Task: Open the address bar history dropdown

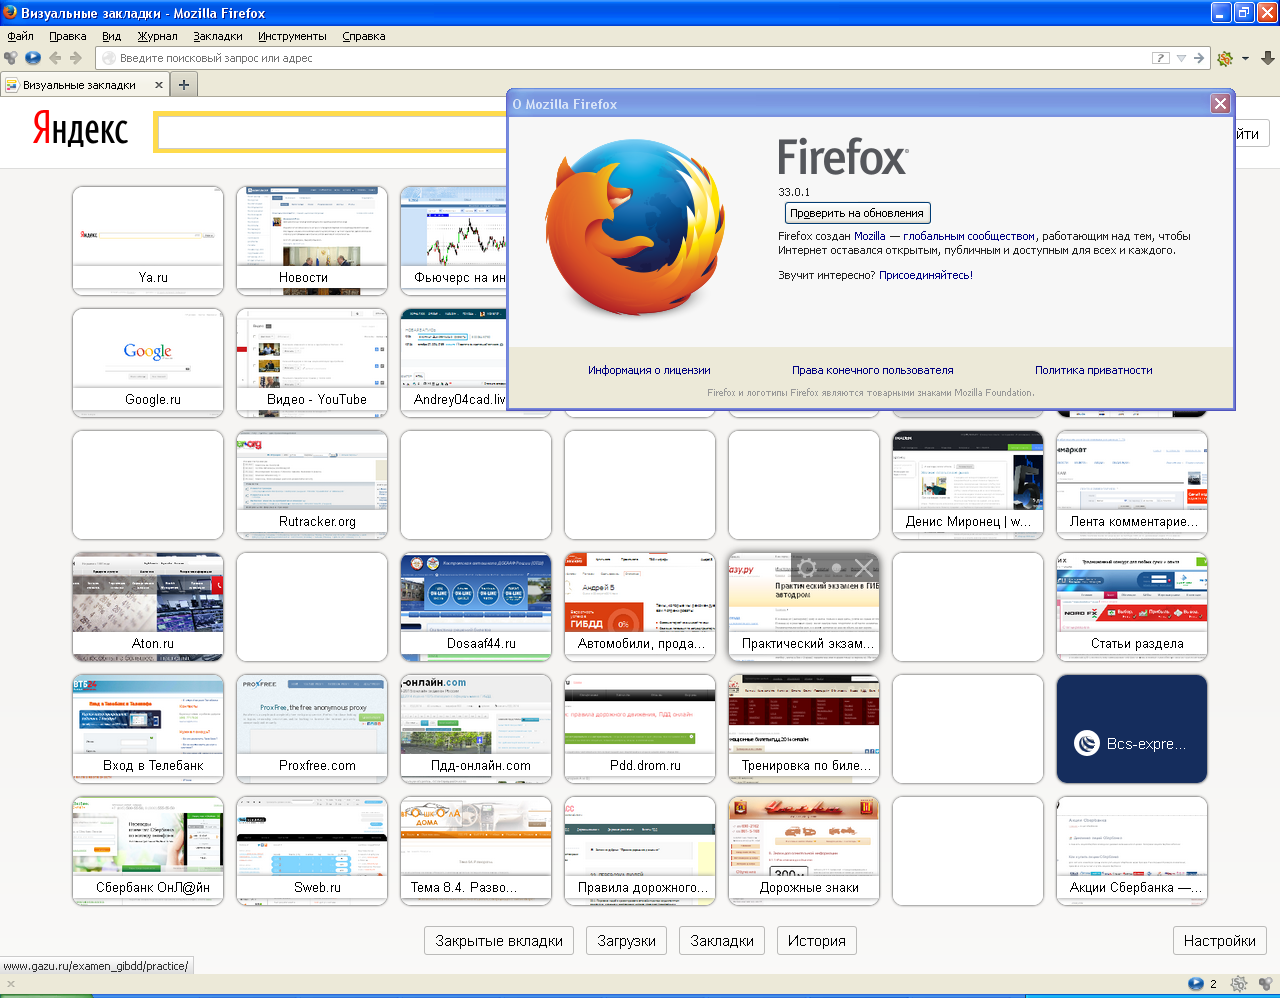Action: point(1181,58)
